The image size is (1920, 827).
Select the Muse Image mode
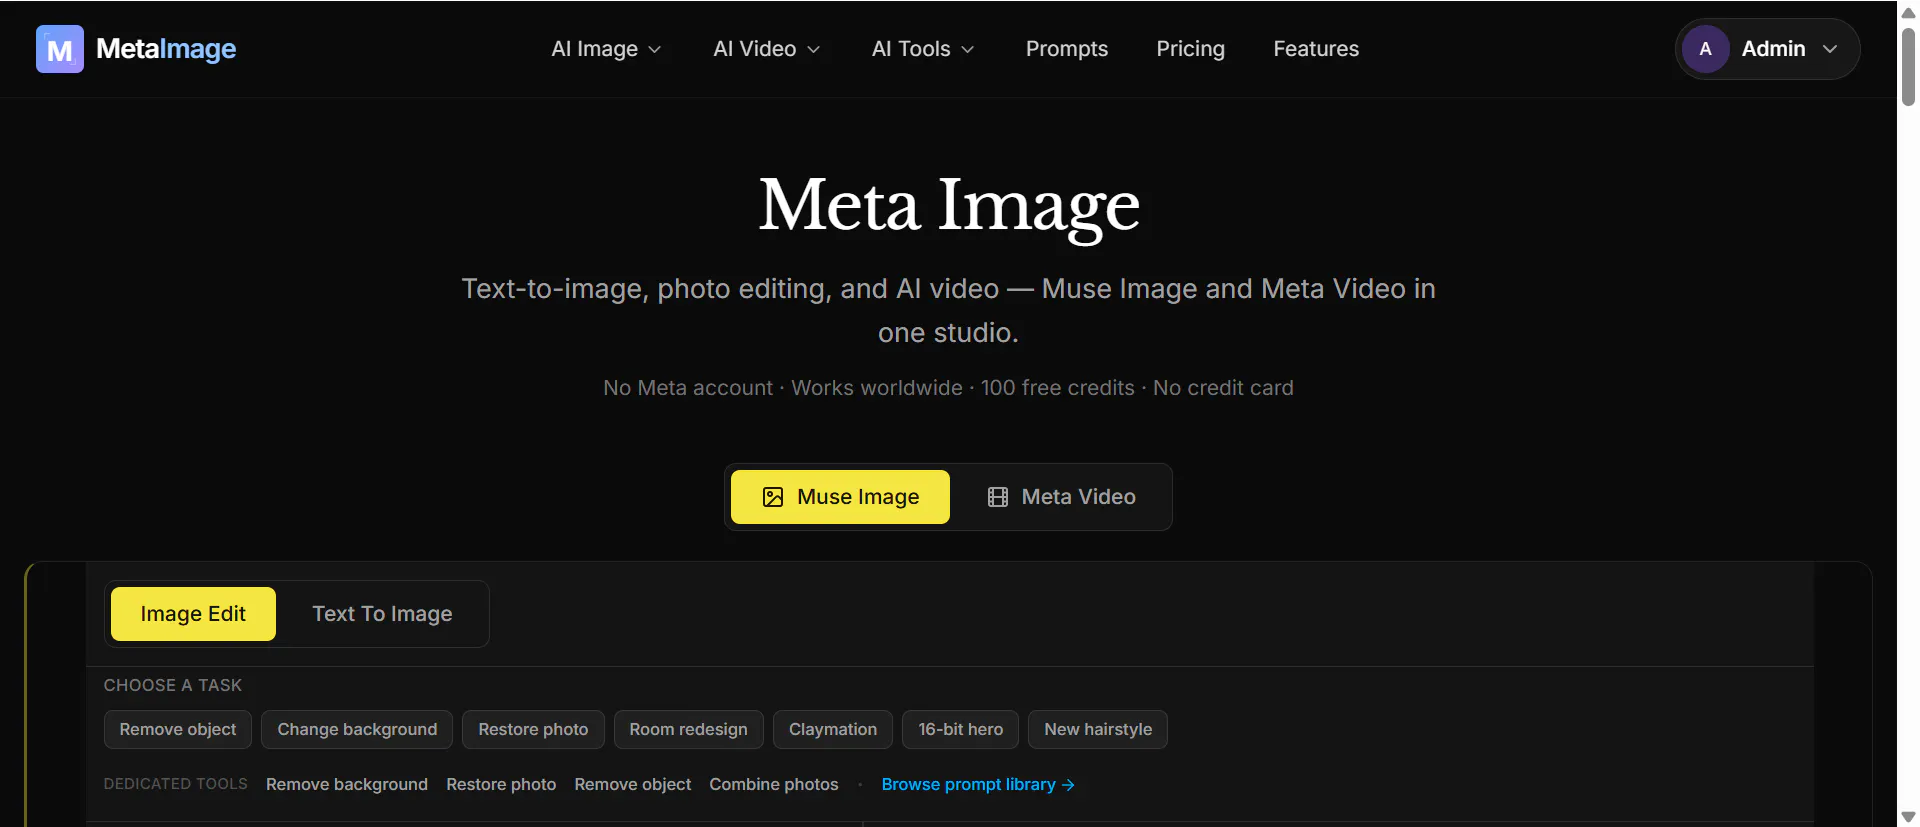[840, 497]
